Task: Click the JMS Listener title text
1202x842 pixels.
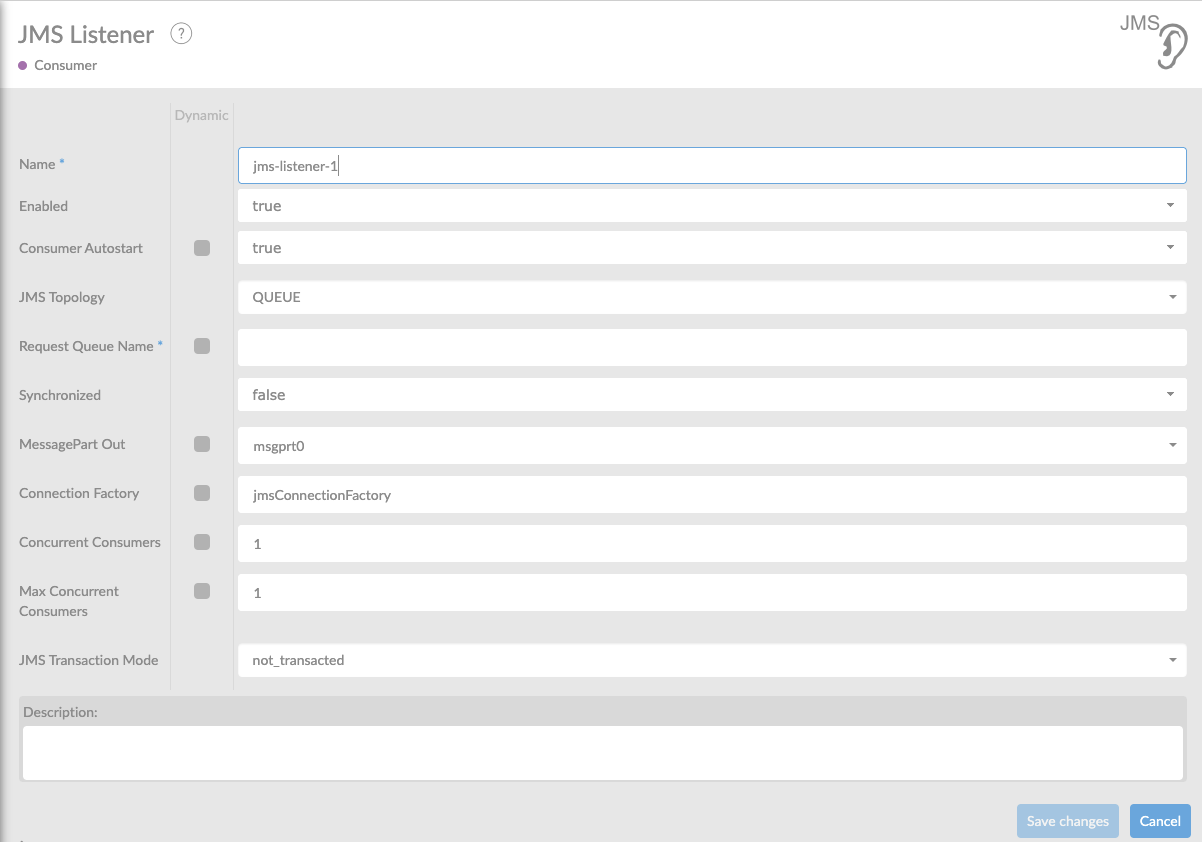Action: [x=86, y=35]
